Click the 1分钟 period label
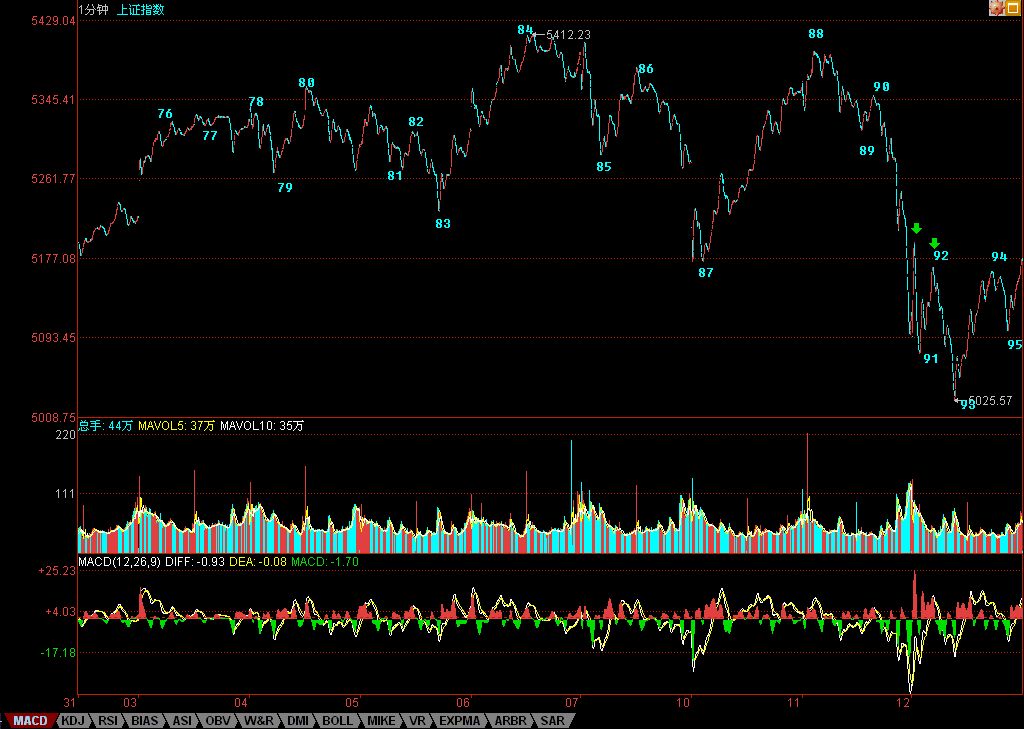This screenshot has height=729, width=1024. tap(96, 10)
